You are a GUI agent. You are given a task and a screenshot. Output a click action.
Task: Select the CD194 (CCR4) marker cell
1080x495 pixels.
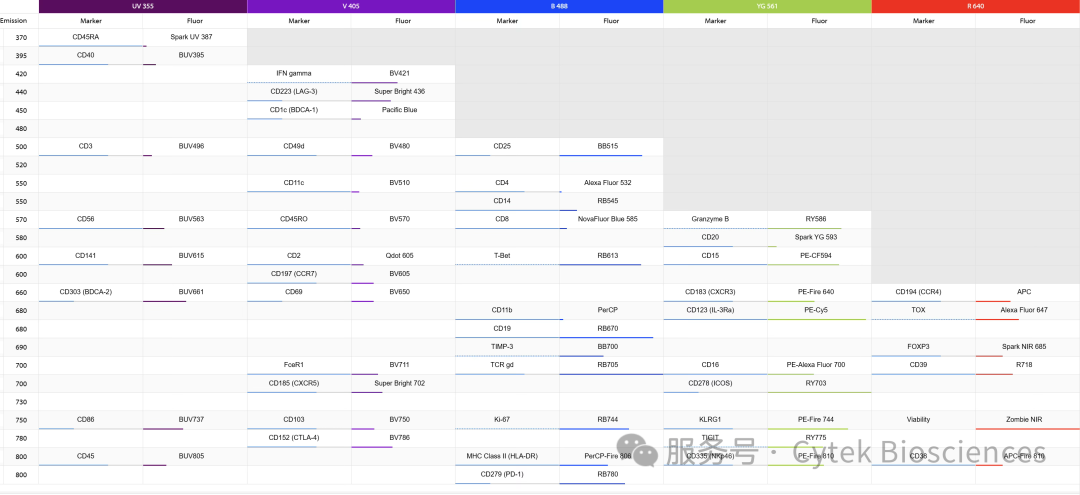tap(924, 293)
